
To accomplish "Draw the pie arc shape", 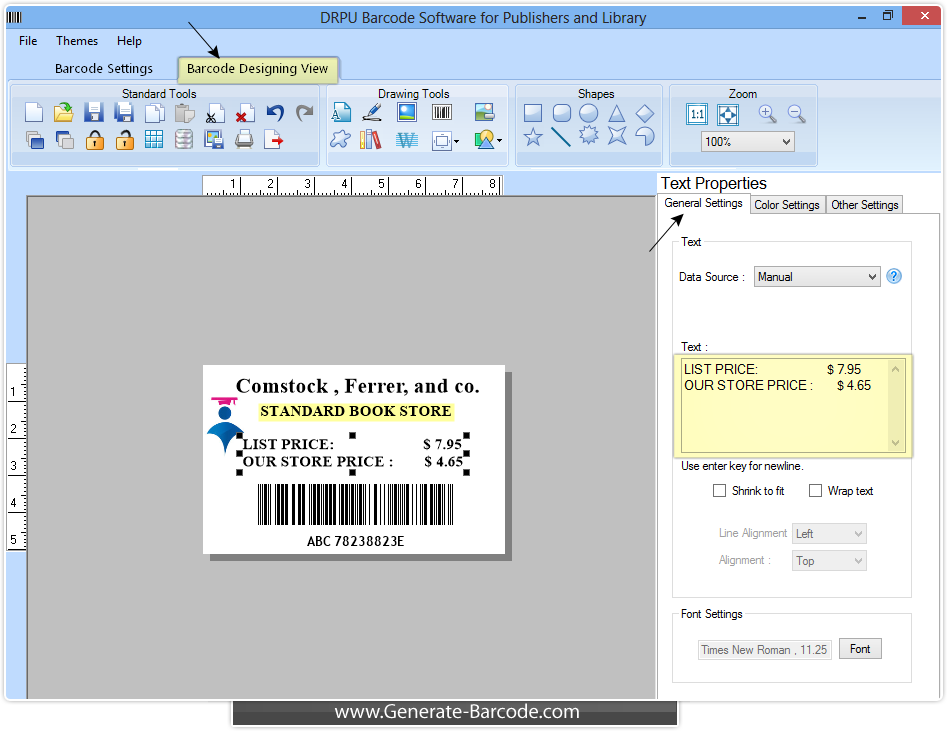I will click(645, 137).
